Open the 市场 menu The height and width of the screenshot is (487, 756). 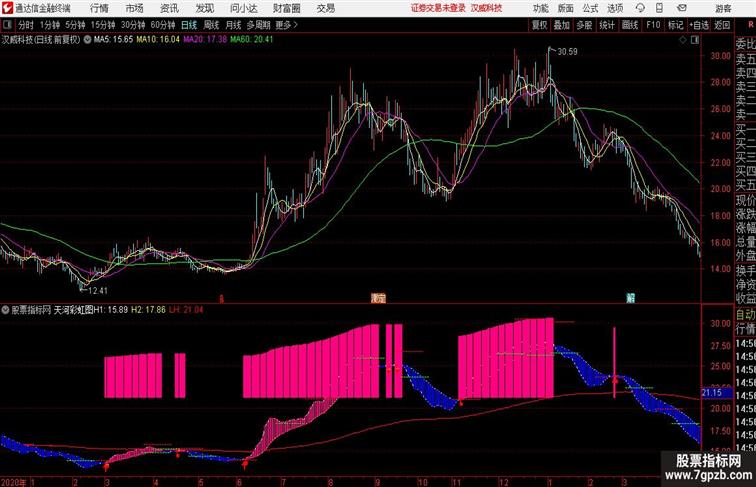click(135, 8)
